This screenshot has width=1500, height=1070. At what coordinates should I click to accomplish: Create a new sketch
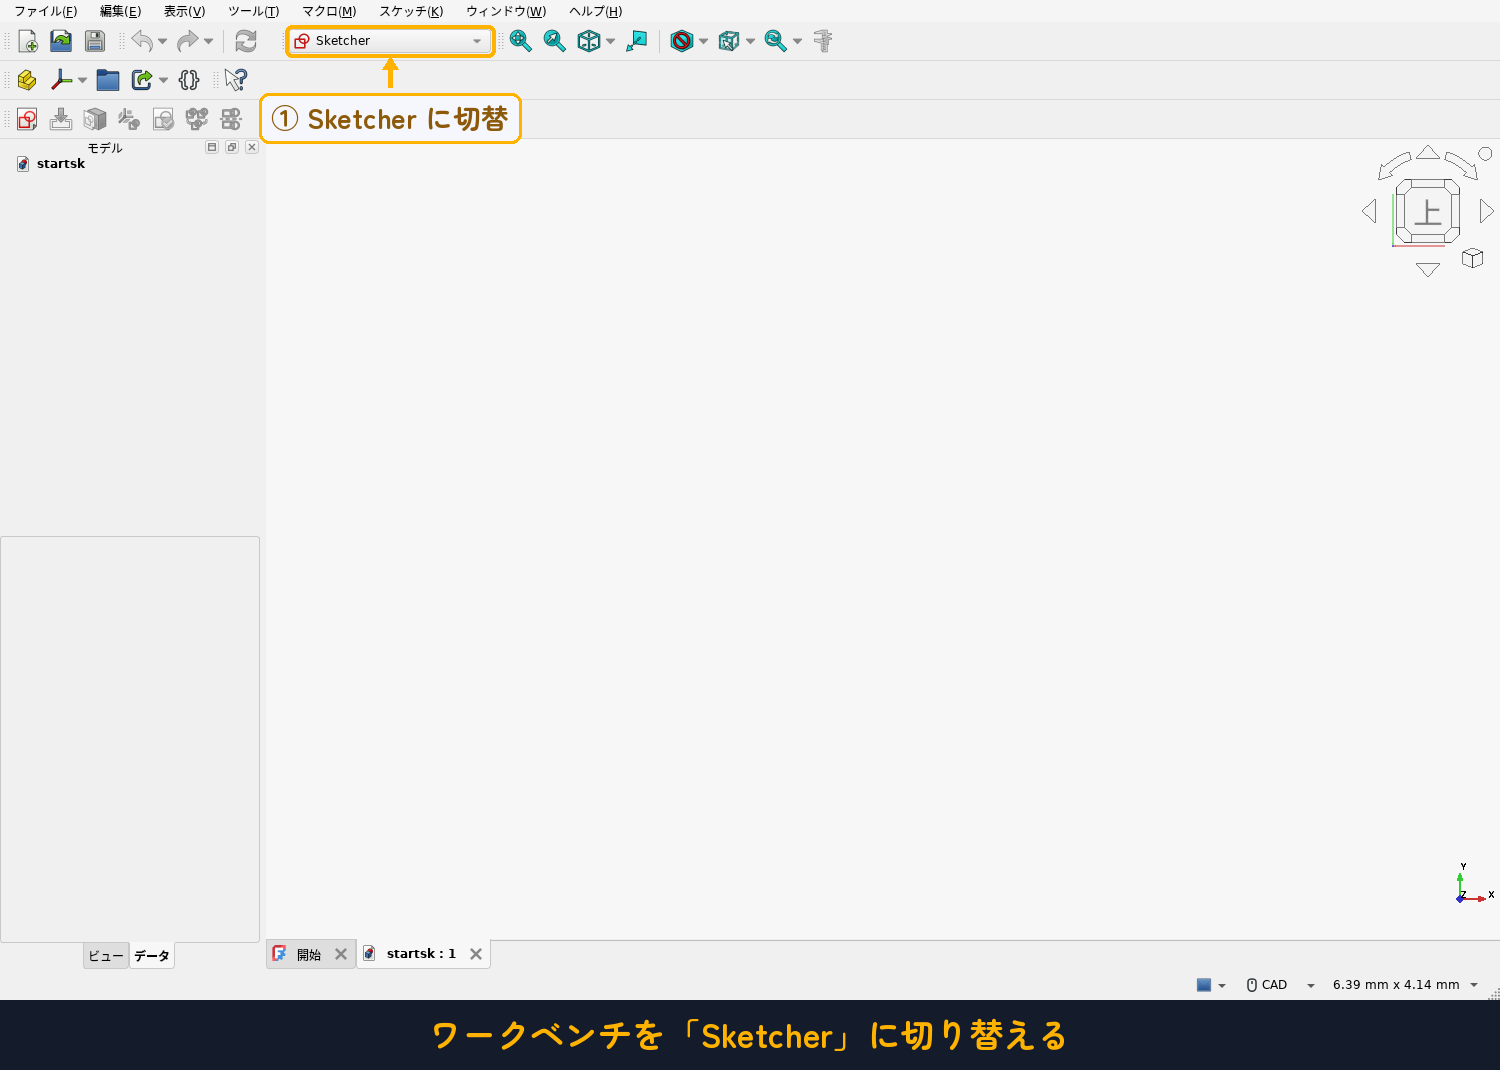[27, 119]
